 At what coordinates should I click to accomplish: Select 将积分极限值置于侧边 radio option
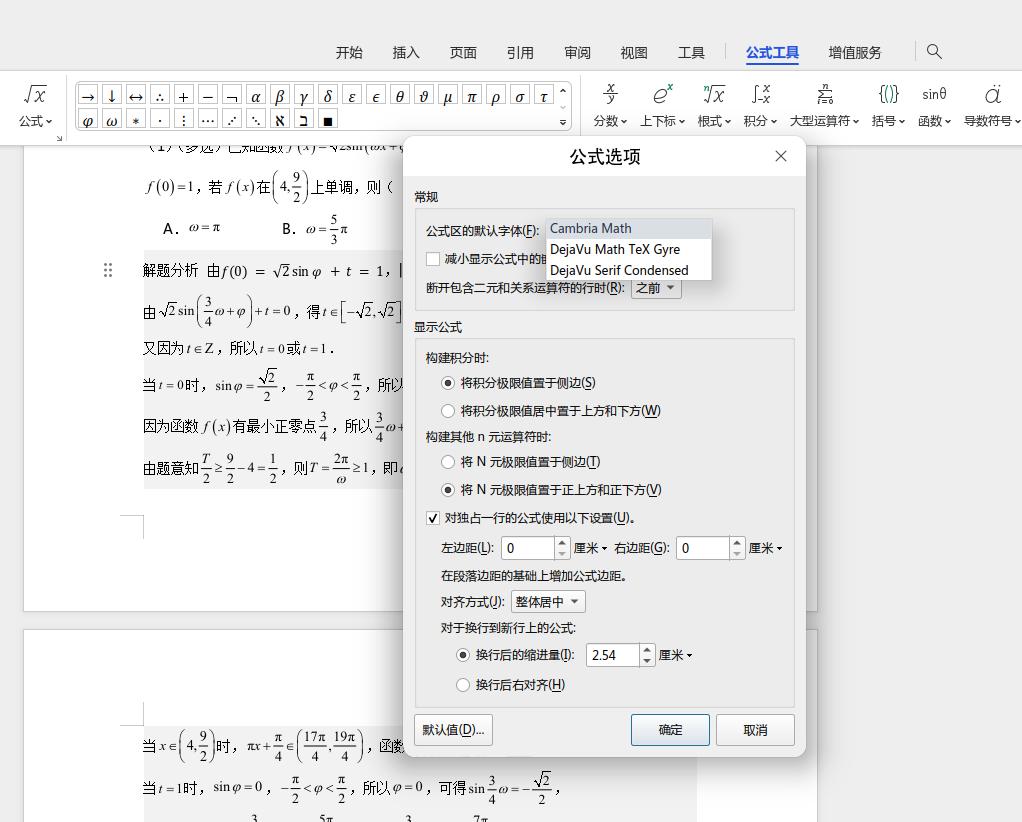(x=448, y=383)
